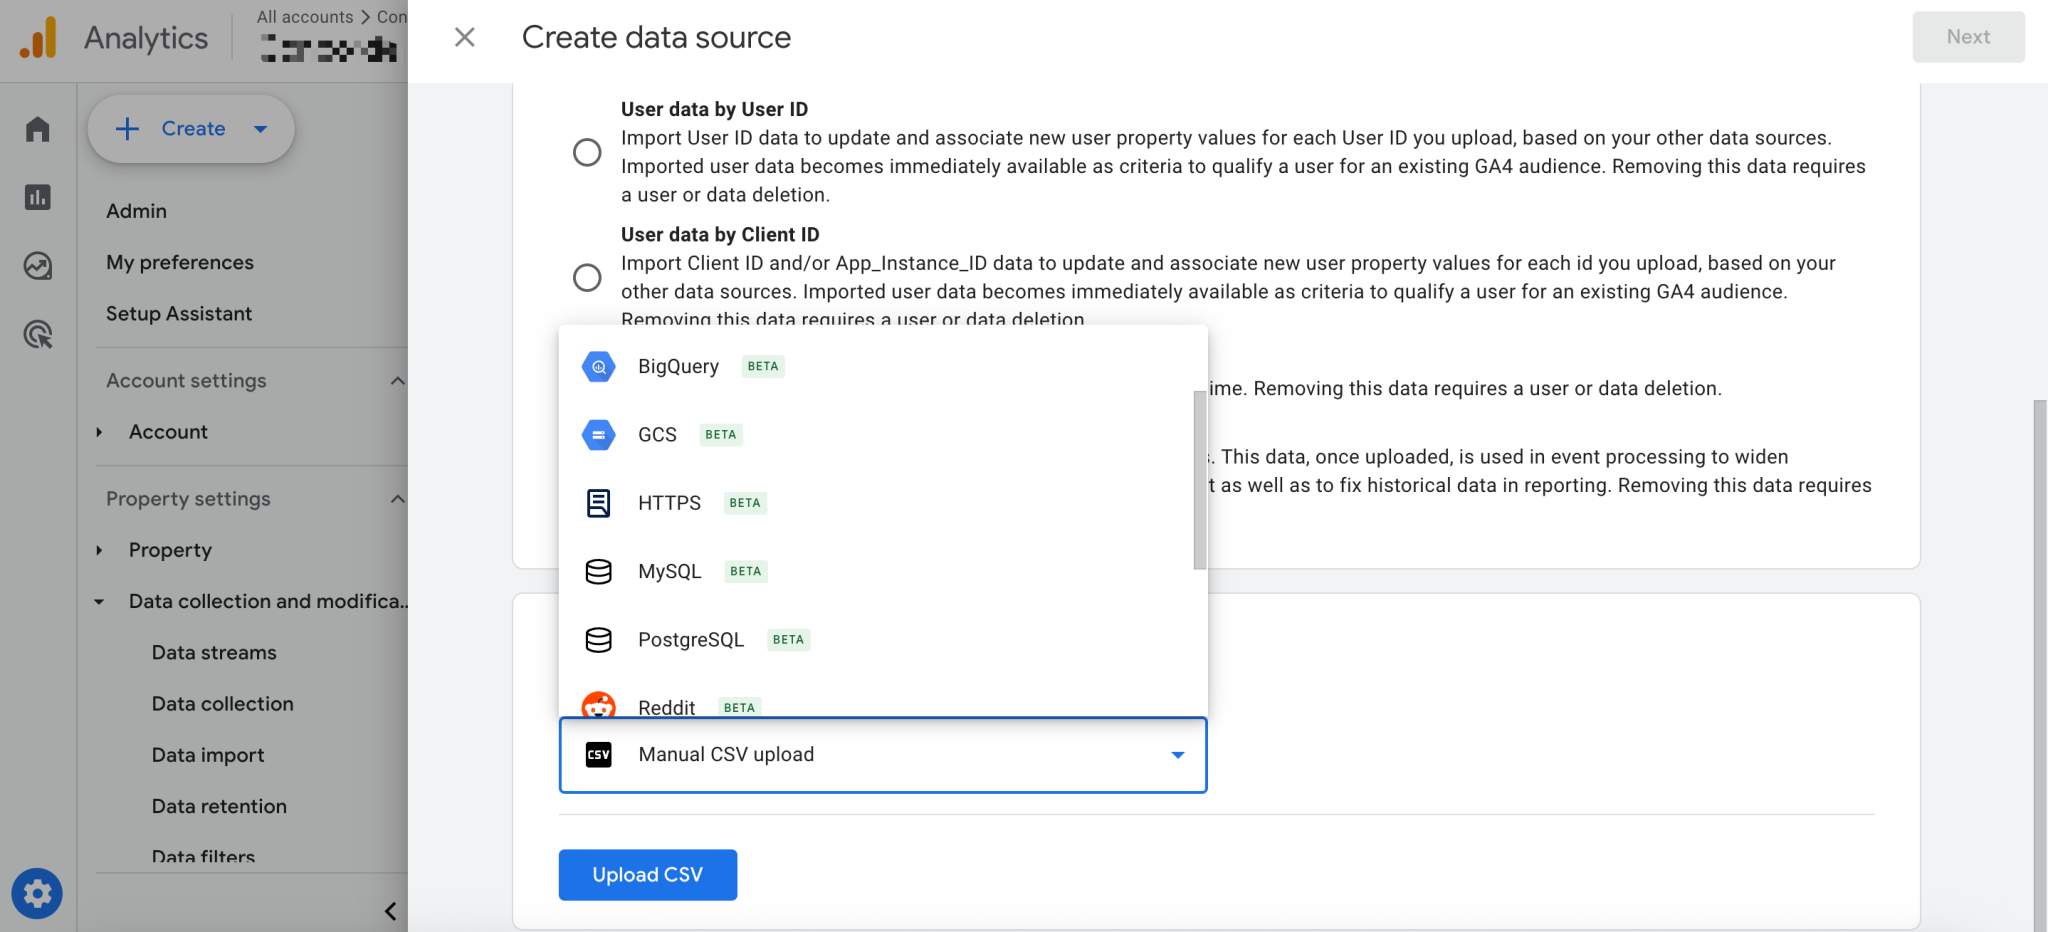Open Data streams settings
This screenshot has height=932, width=2048.
214,653
